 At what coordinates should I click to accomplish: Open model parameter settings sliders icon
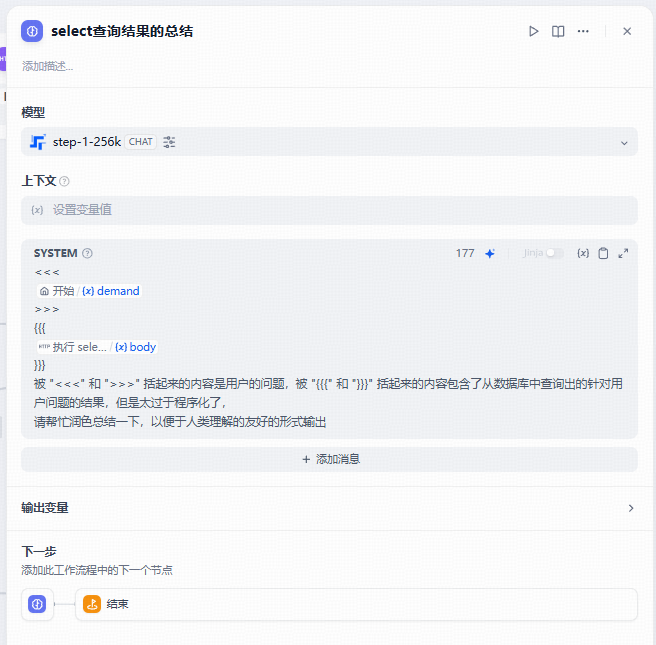pos(169,142)
